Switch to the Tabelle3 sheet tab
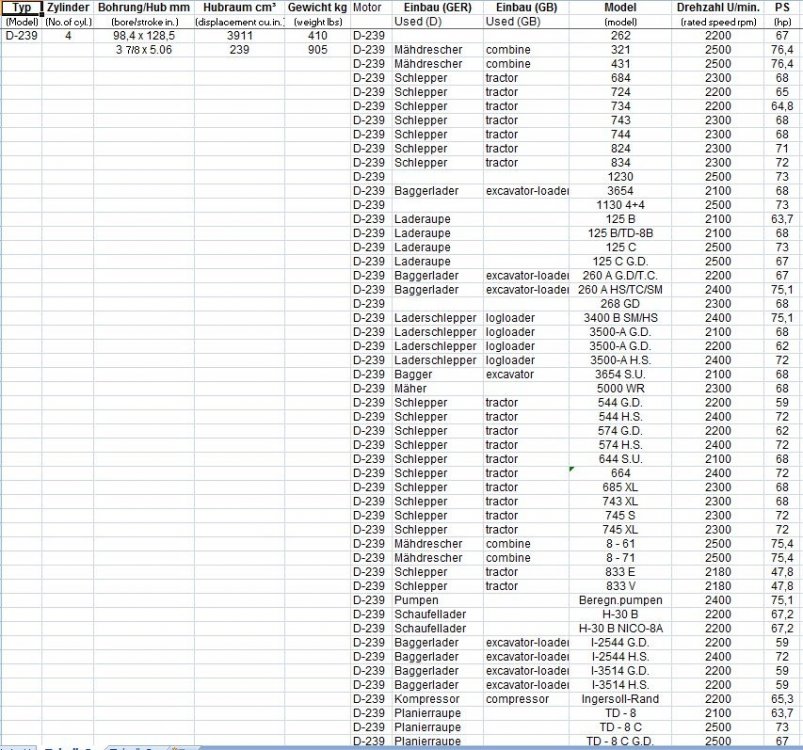 (x=130, y=747)
